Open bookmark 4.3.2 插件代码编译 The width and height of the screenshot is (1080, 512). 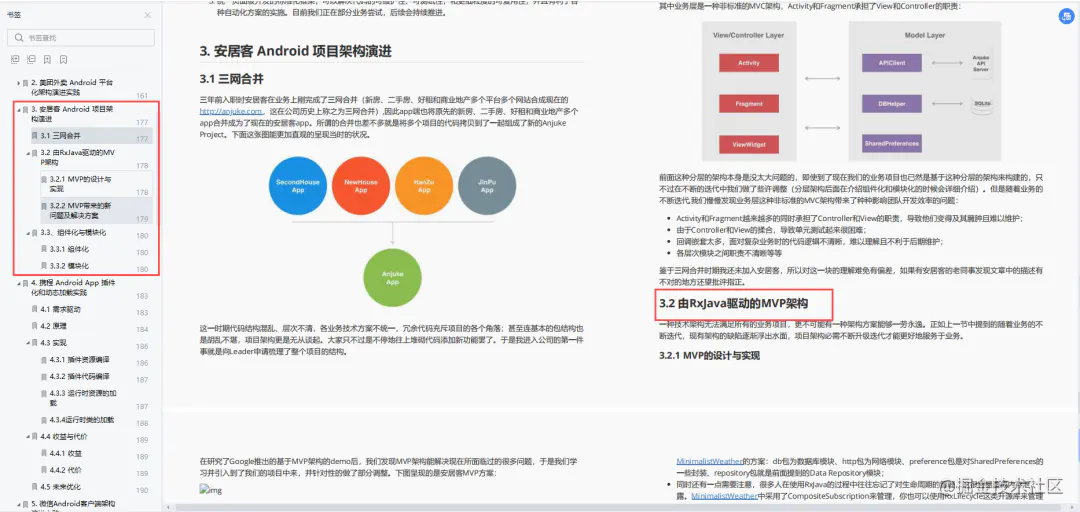tap(79, 376)
